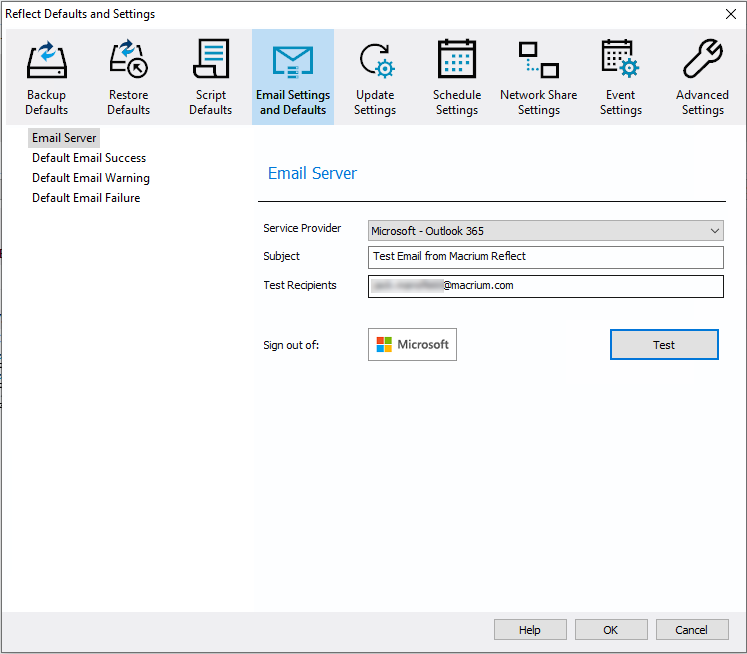Click the Test button

click(664, 344)
